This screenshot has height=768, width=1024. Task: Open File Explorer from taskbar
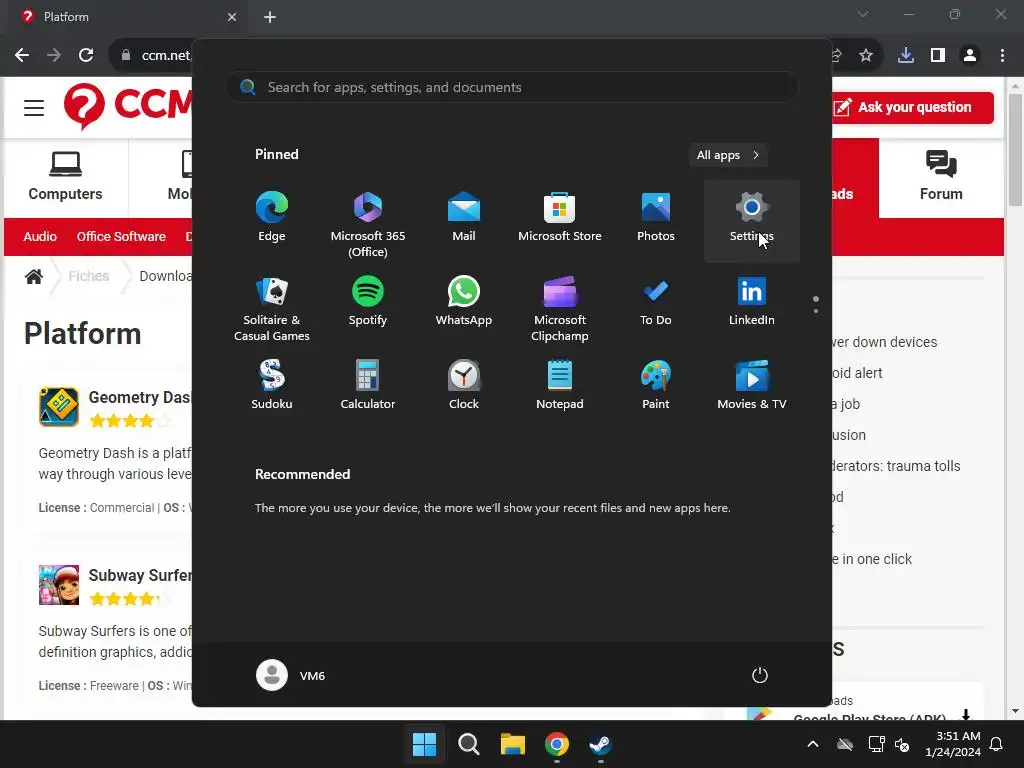(x=513, y=744)
